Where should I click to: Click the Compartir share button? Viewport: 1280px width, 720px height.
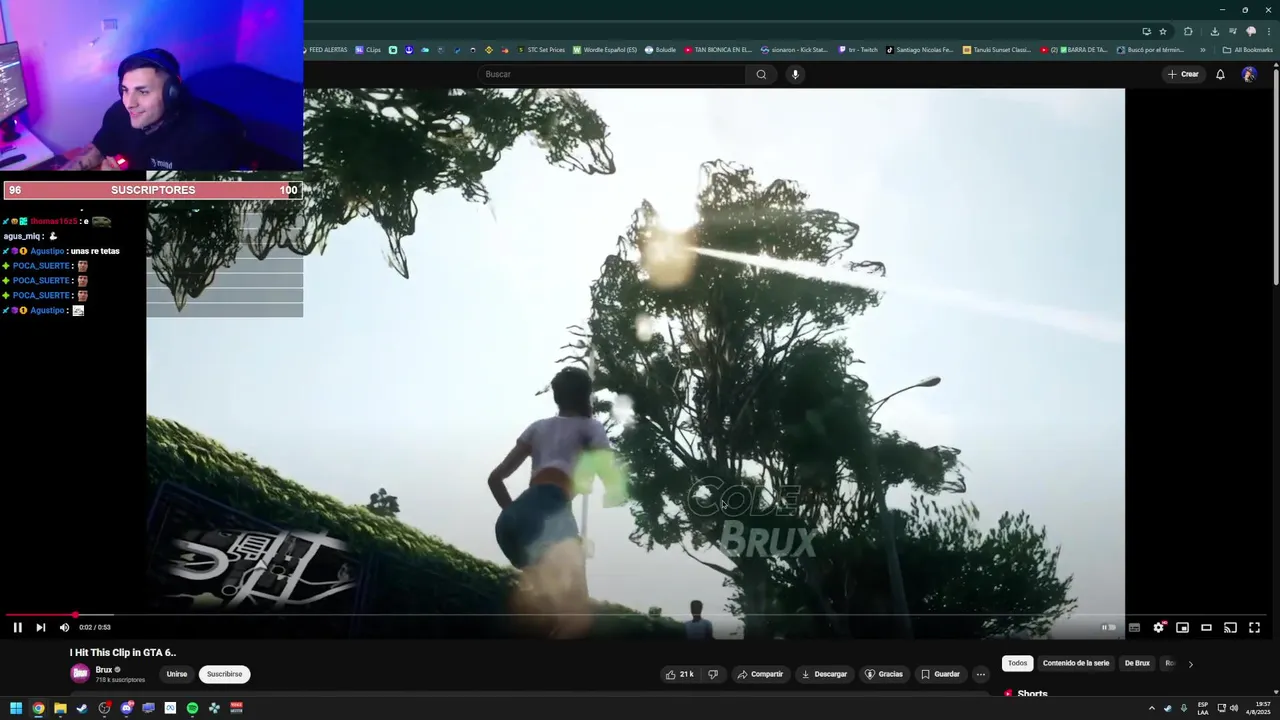tap(760, 674)
